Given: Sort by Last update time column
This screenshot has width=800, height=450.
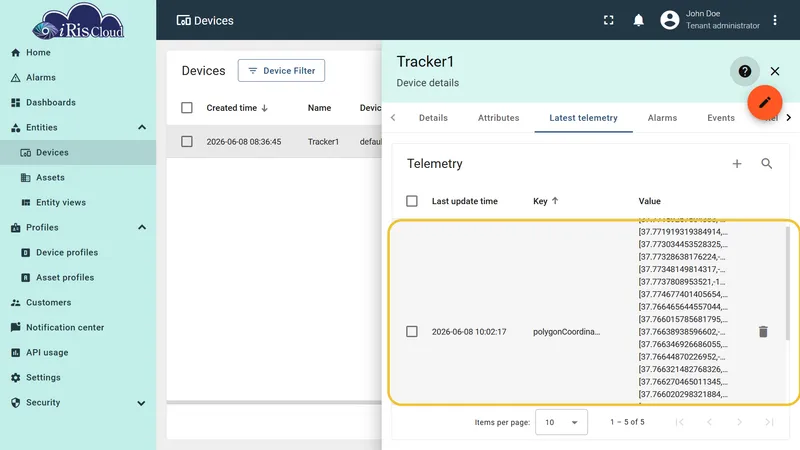Looking at the screenshot, I should click(x=464, y=201).
